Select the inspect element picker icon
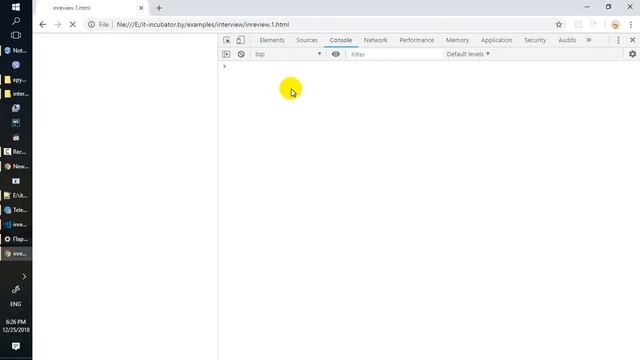 pos(227,40)
